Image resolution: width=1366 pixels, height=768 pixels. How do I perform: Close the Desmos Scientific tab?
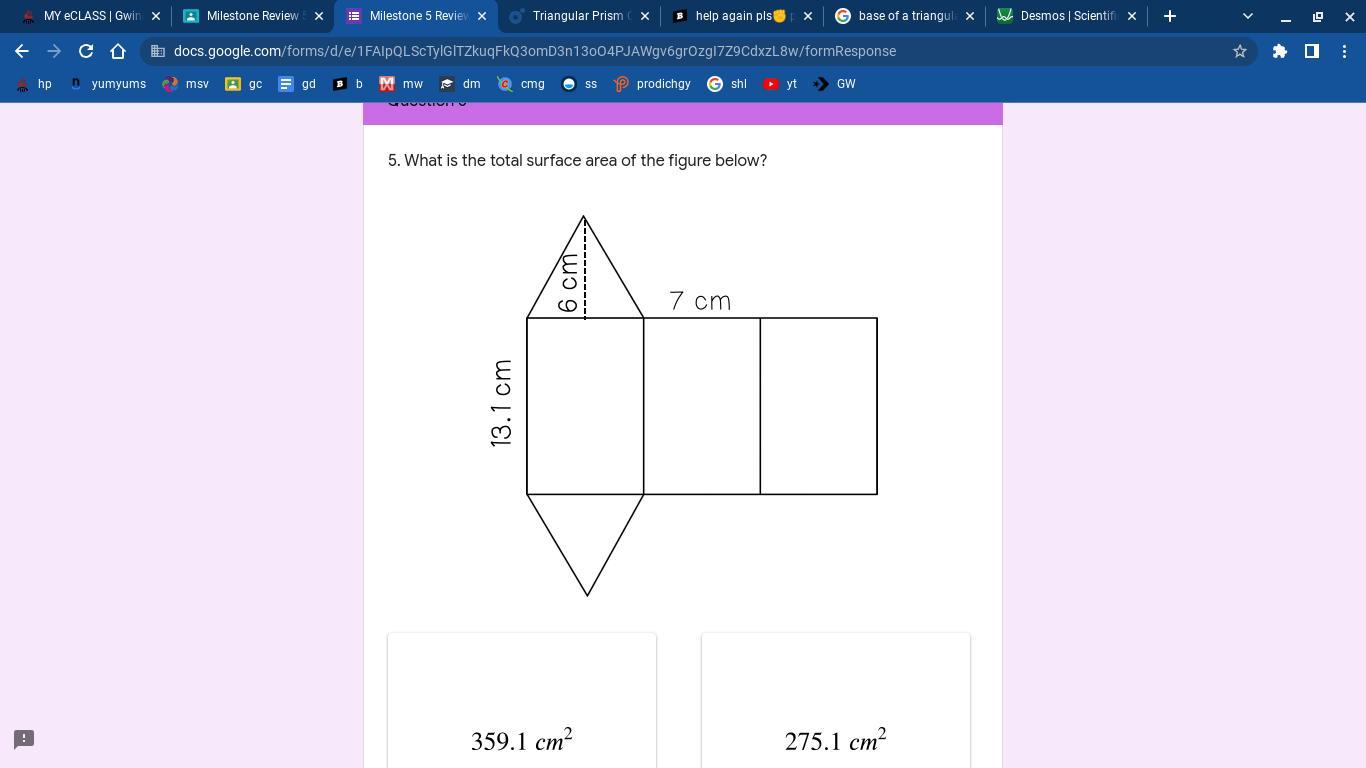pyautogui.click(x=1132, y=16)
